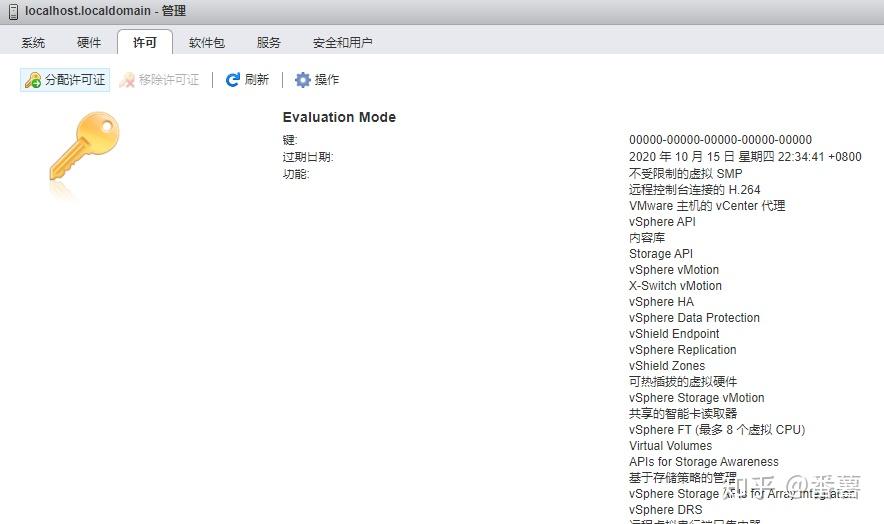The width and height of the screenshot is (884, 524).
Task: Click the expiration date value 2020 年 10 月
Action: click(x=745, y=157)
